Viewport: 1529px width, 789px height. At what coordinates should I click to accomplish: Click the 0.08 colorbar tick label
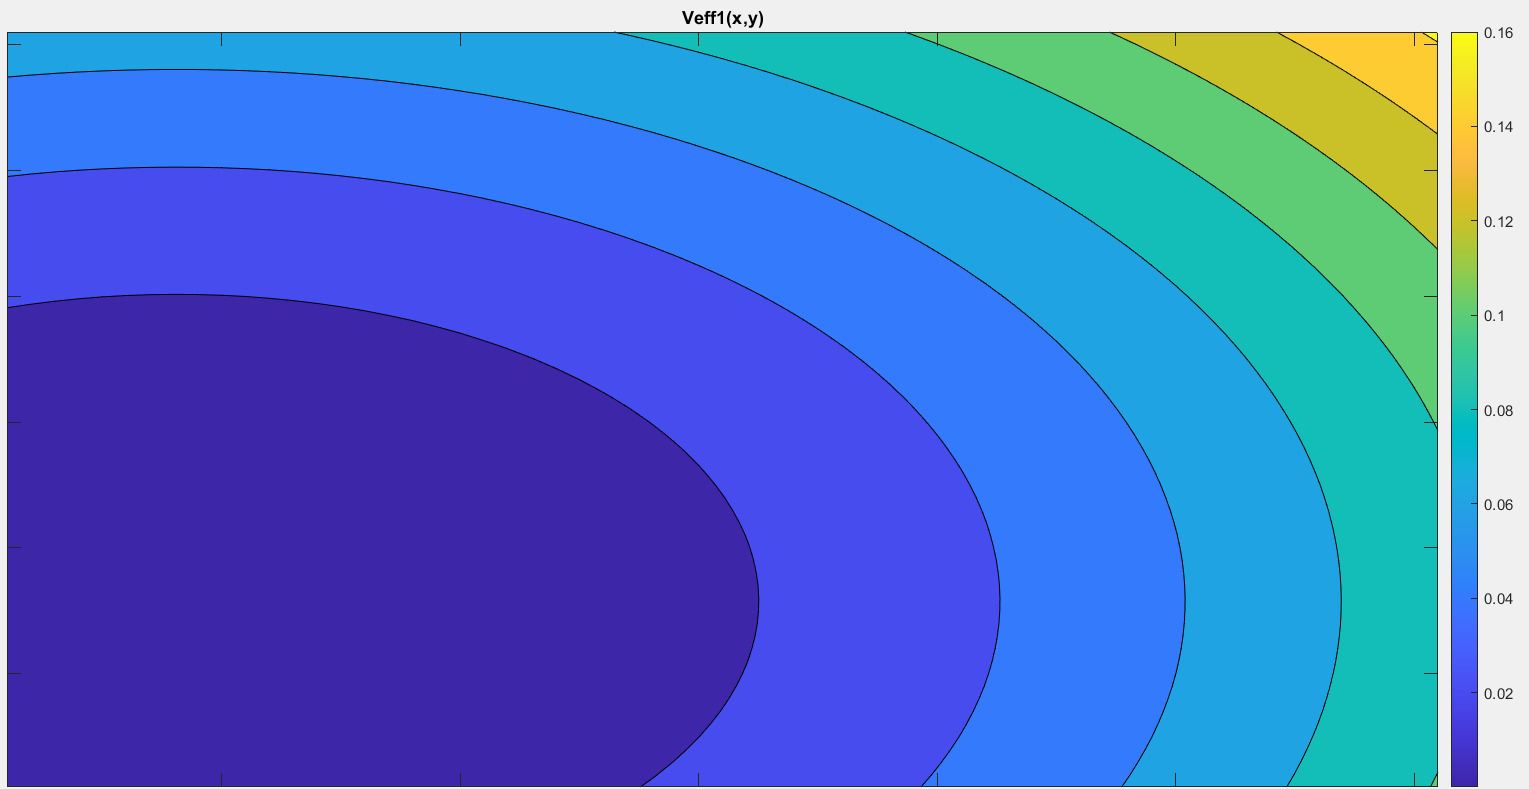(x=1497, y=410)
